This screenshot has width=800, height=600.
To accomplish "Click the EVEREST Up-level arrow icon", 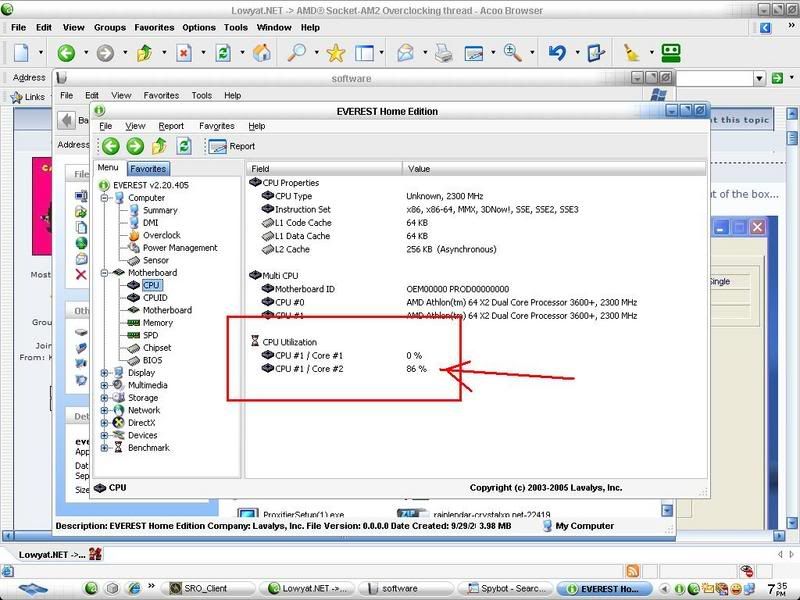I will 160,146.
